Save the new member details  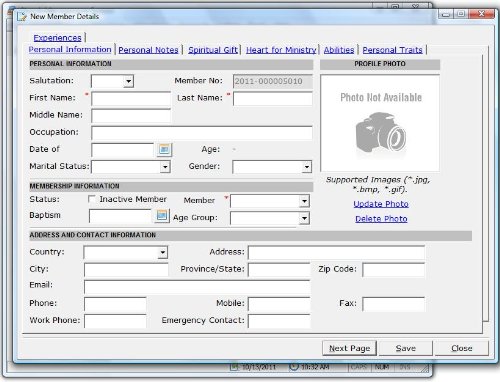point(406,348)
